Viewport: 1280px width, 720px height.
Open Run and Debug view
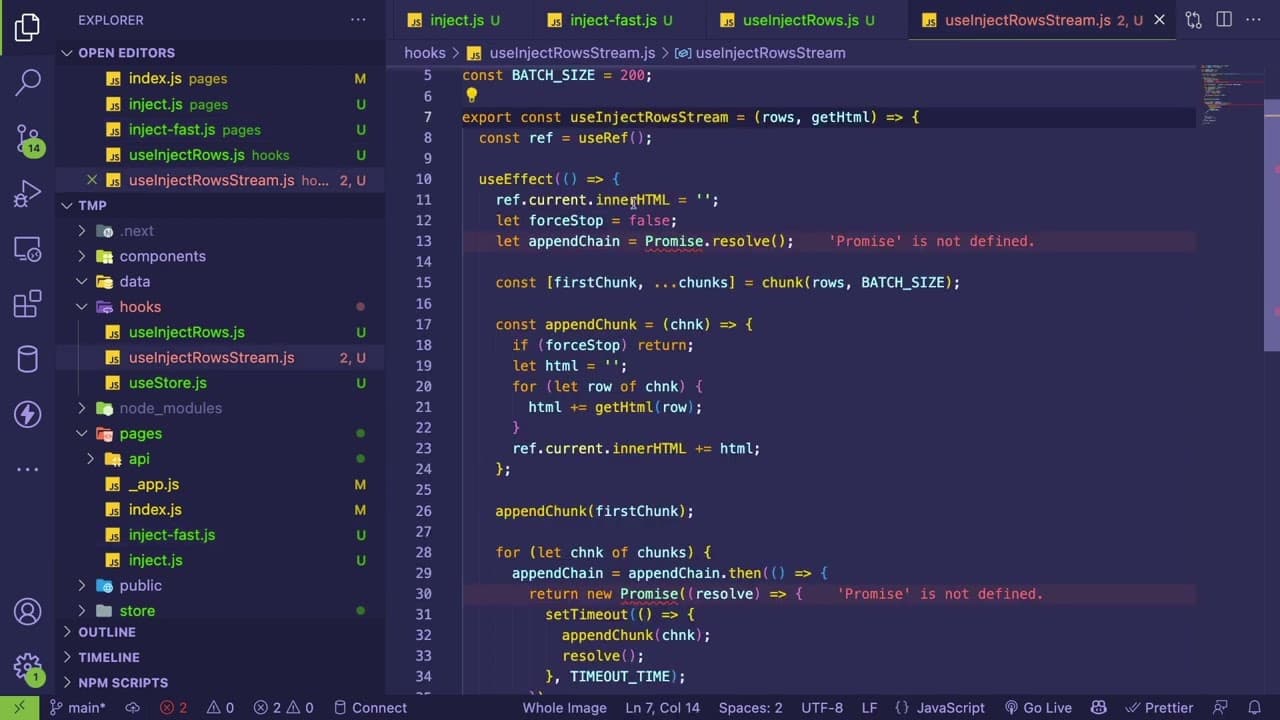[x=28, y=193]
